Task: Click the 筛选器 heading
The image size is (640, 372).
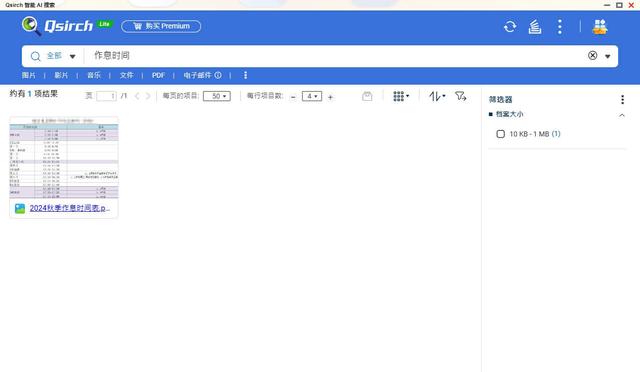Action: tap(500, 99)
